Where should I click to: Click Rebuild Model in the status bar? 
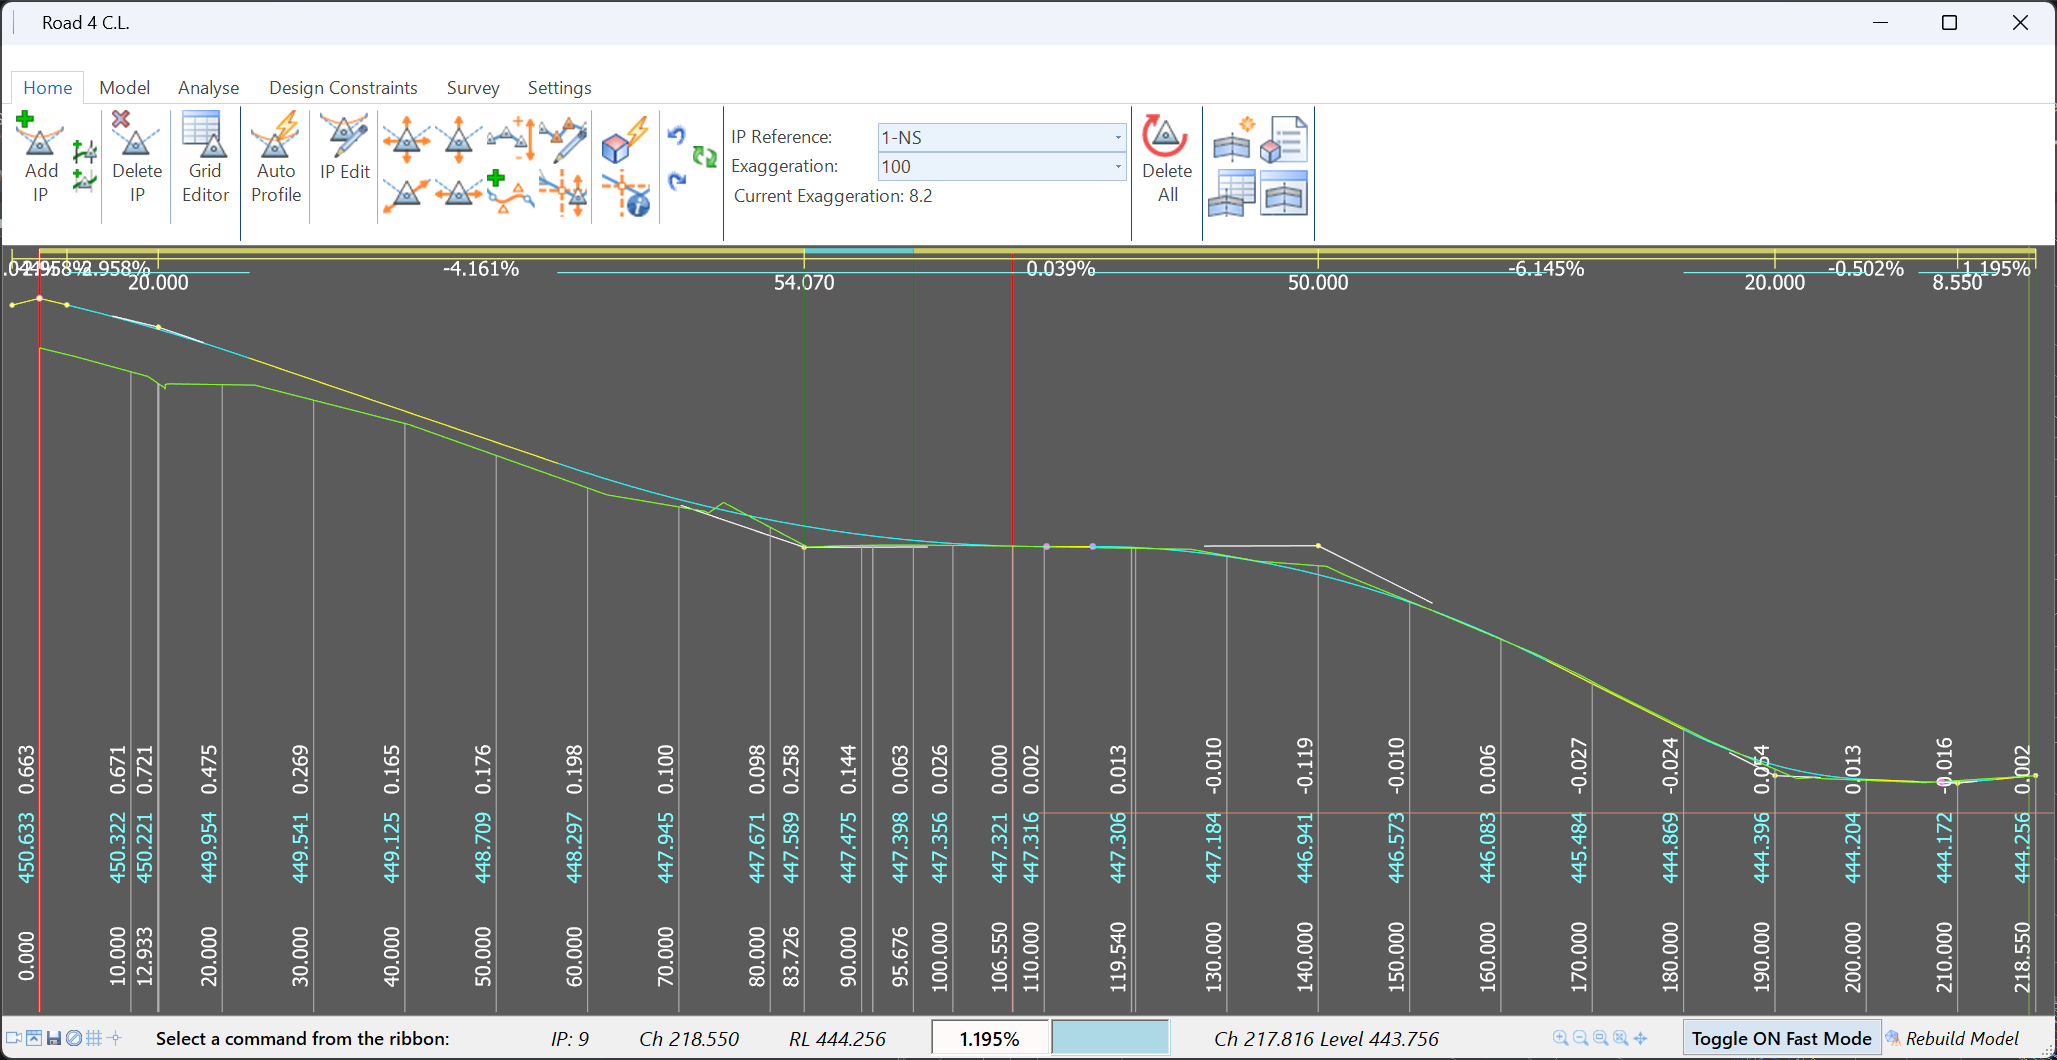1960,1038
